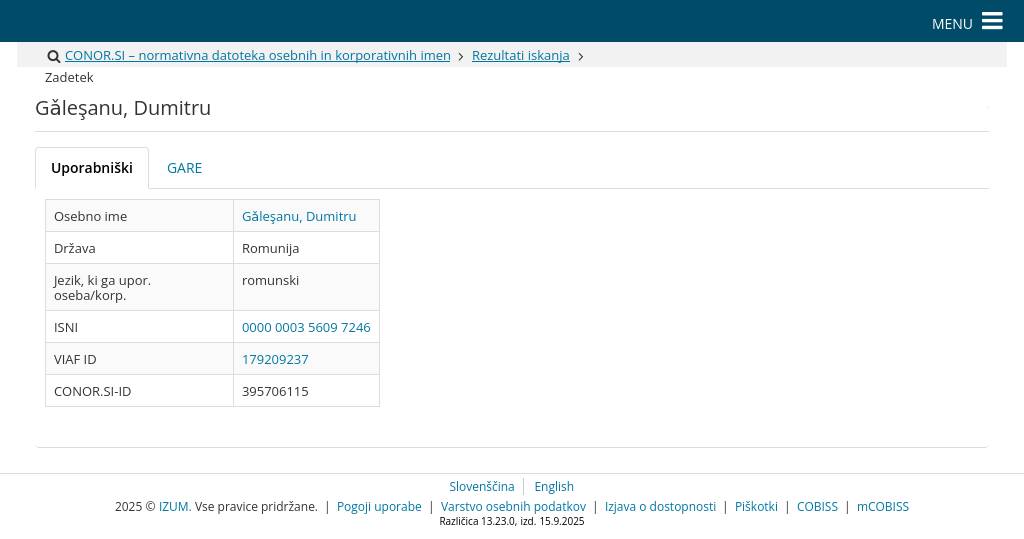Image resolution: width=1024 pixels, height=539 pixels.
Task: Open the IZUM footer link
Action: point(174,507)
